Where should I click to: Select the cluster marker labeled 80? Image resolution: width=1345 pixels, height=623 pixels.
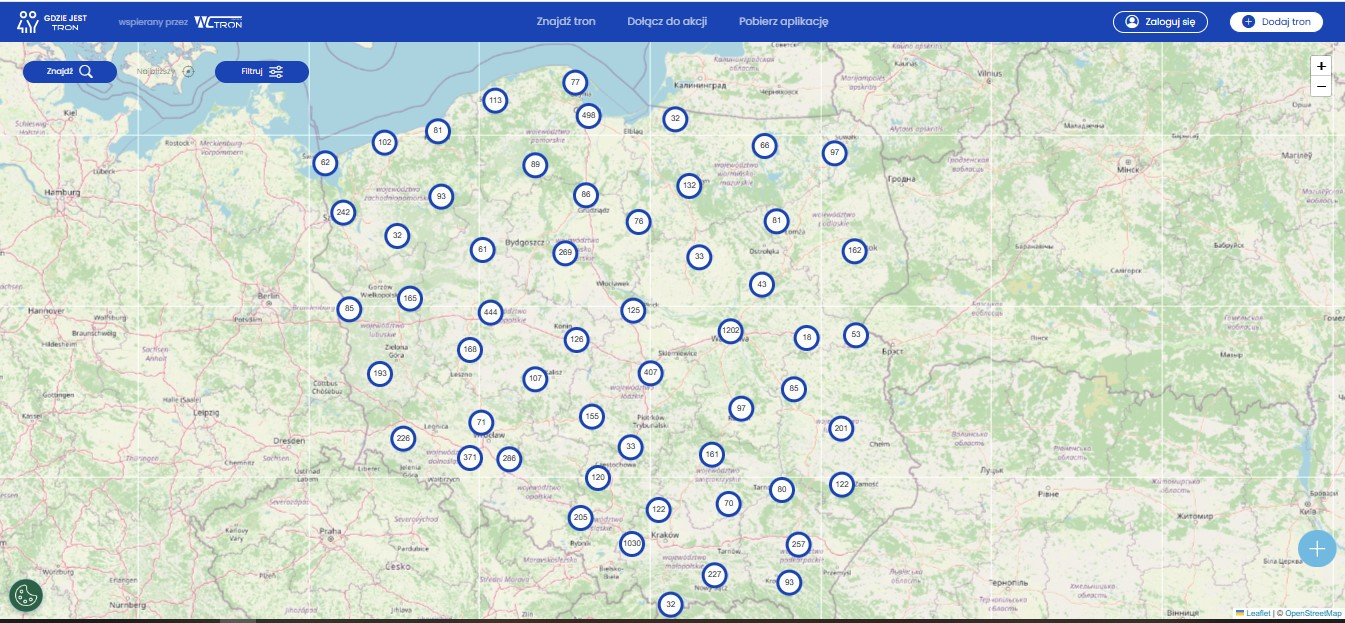(782, 490)
